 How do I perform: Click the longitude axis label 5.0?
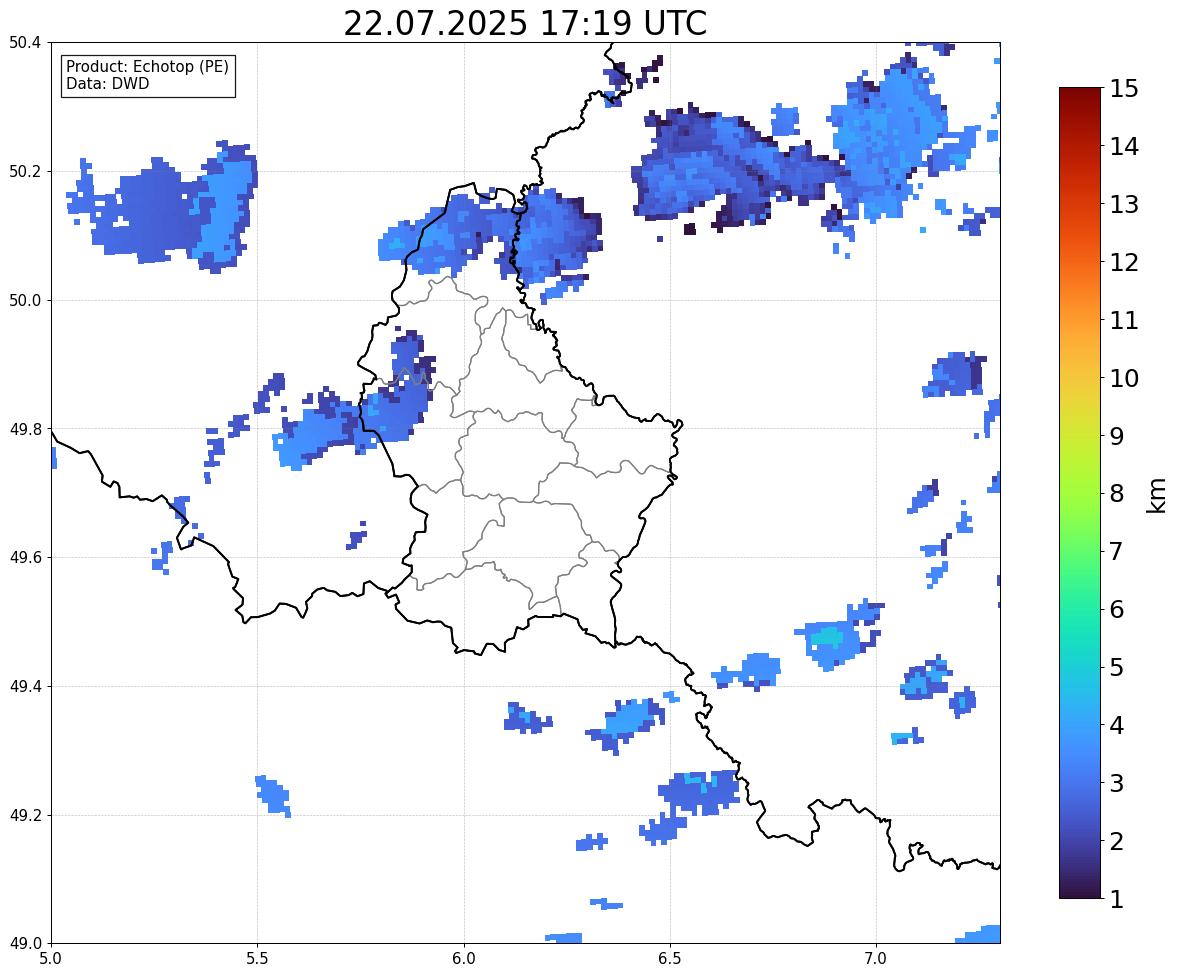pyautogui.click(x=51, y=959)
